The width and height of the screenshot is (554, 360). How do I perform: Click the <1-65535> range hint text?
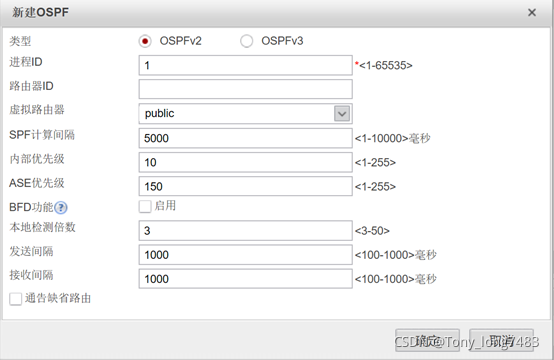pyautogui.click(x=386, y=65)
